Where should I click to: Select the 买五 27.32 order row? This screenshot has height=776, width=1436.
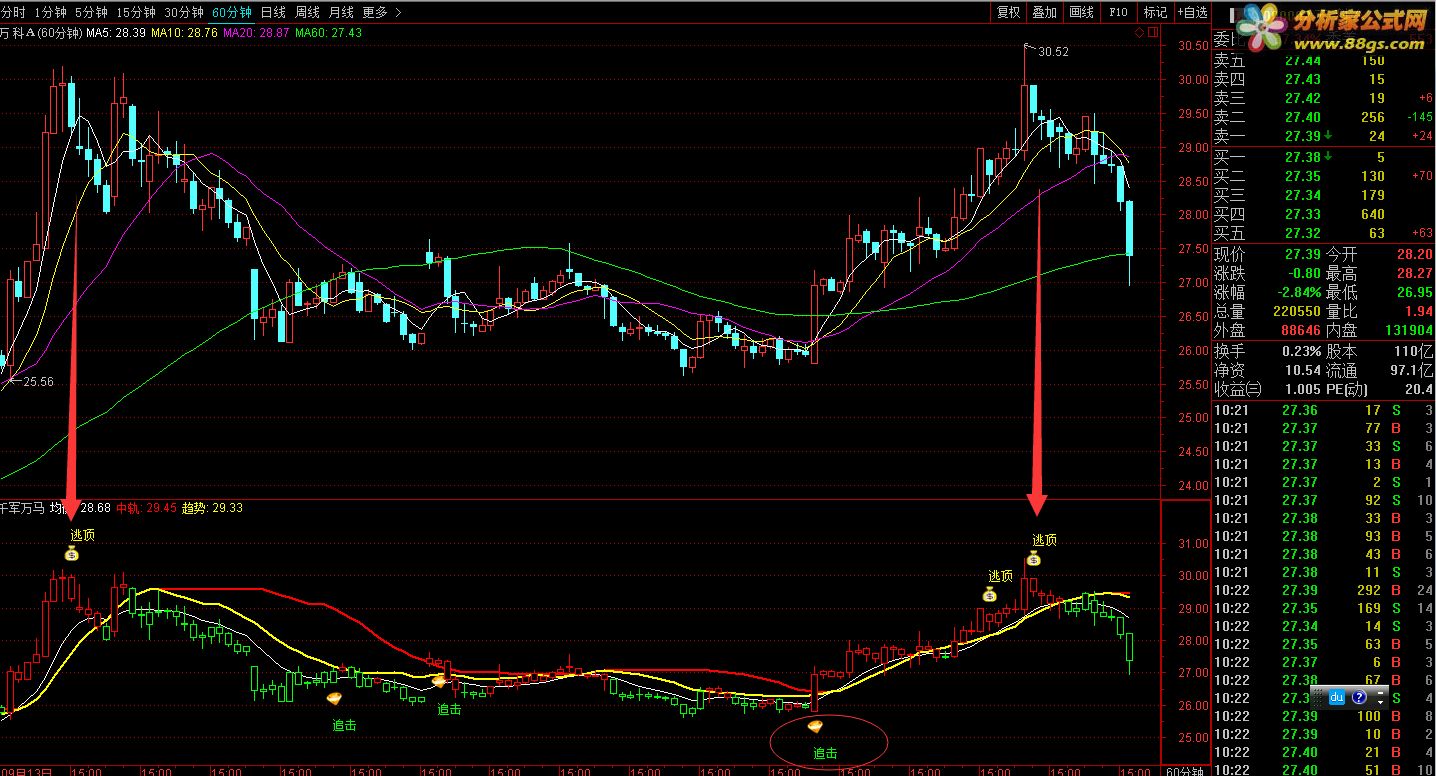point(1324,233)
